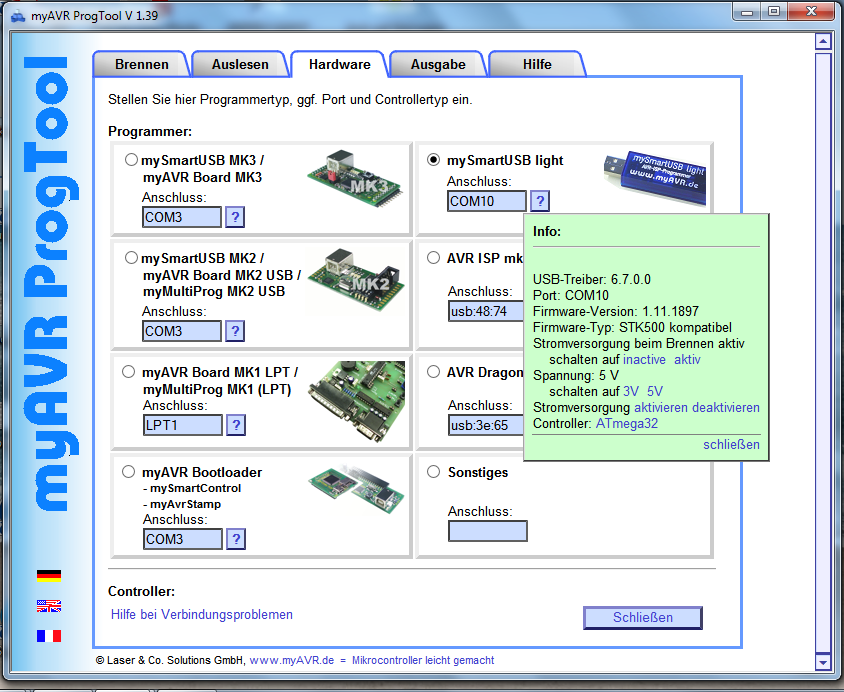Select mySmartUSB MK2 radio option
The width and height of the screenshot is (844, 692).
[131, 258]
